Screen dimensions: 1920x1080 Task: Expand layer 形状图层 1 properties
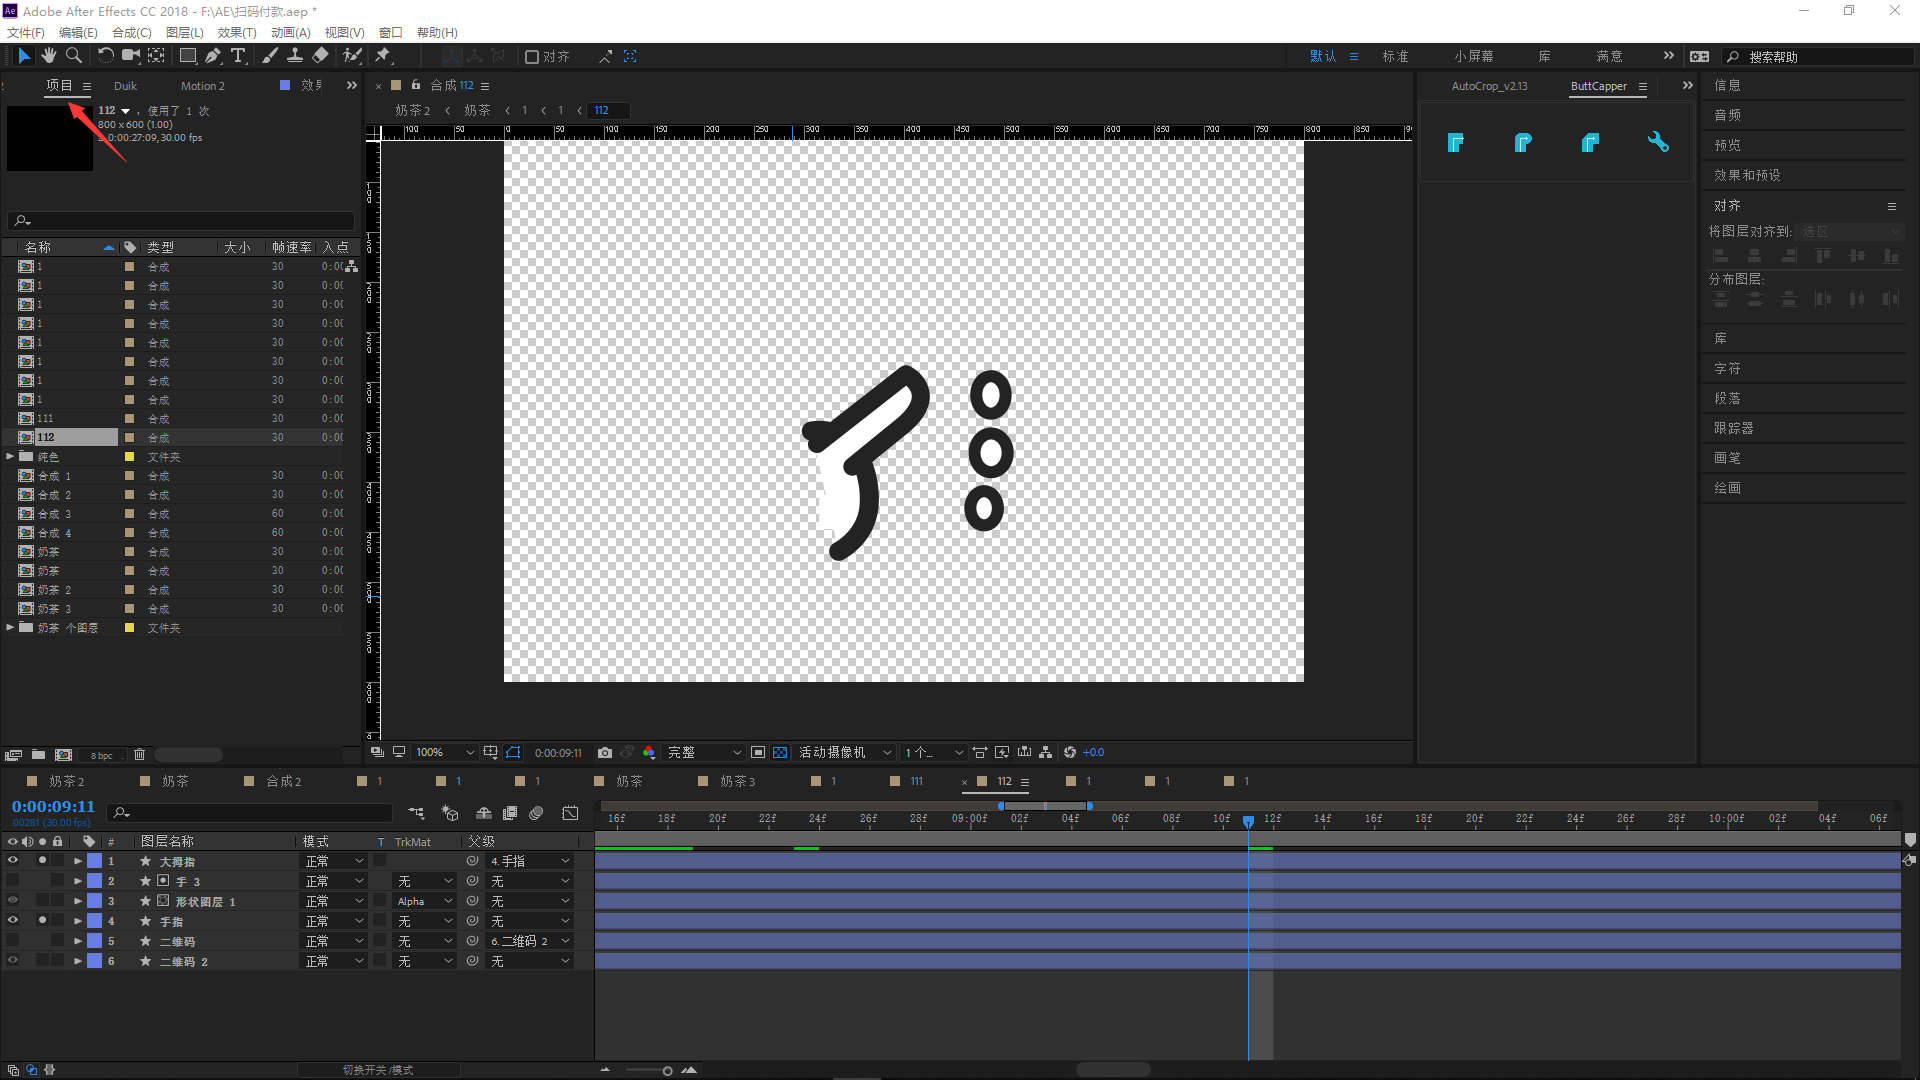78,901
